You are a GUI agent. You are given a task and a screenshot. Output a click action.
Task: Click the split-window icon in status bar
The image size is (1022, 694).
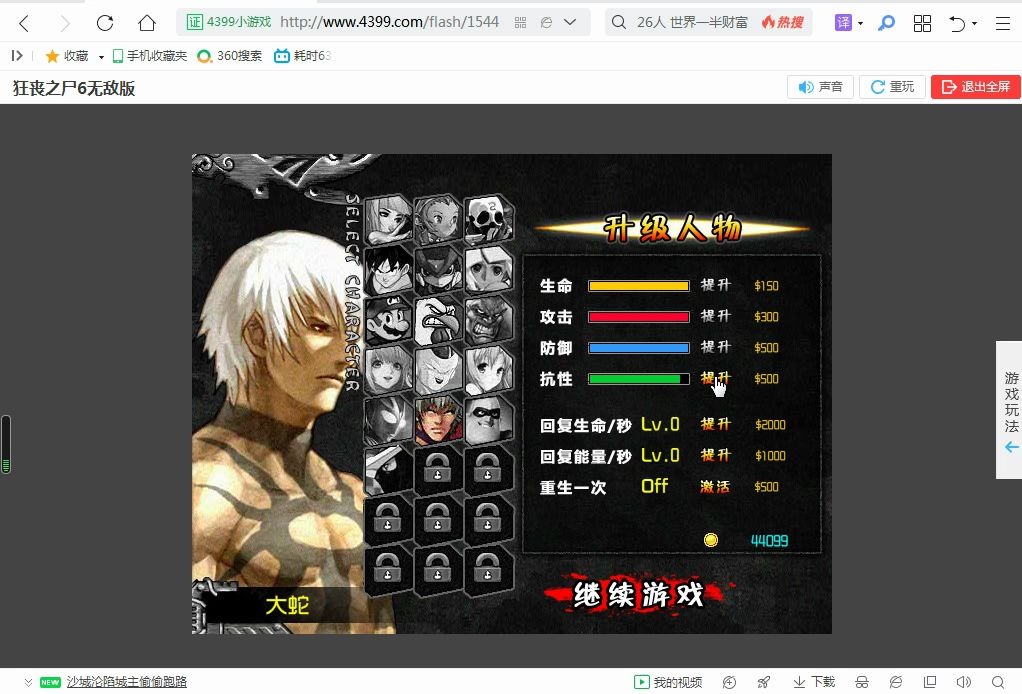coord(929,682)
